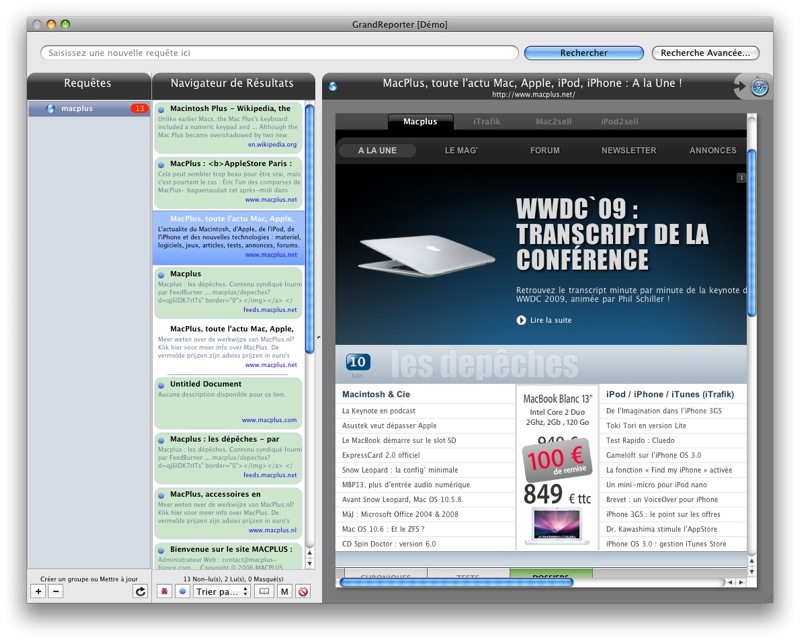
Task: Click the small '1' slide indicator on banner
Action: 741,178
